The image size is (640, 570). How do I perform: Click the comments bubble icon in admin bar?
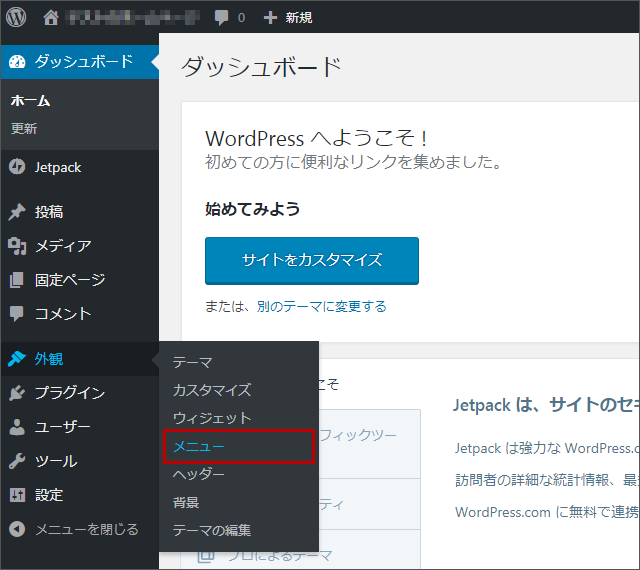(221, 18)
